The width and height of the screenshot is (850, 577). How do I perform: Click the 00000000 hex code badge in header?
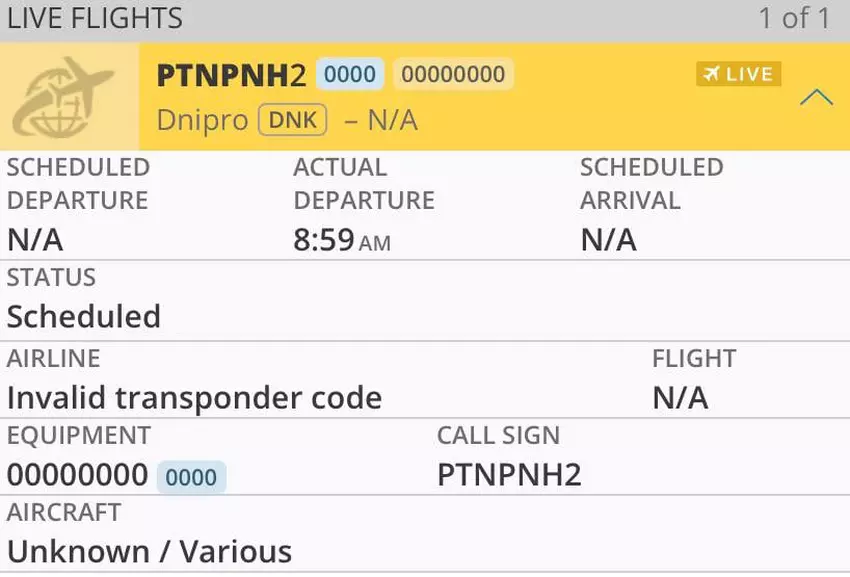[452, 73]
